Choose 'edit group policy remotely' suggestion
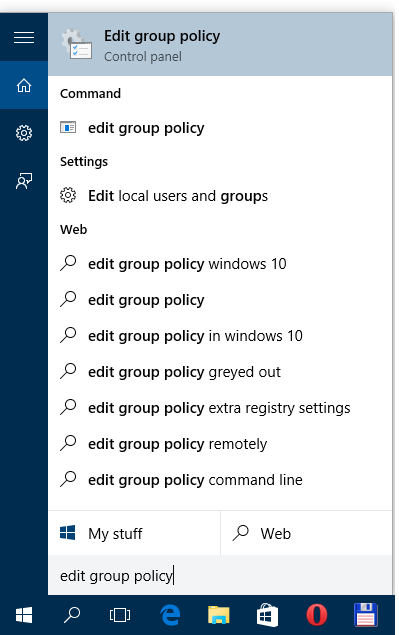The width and height of the screenshot is (399, 635). [220, 444]
